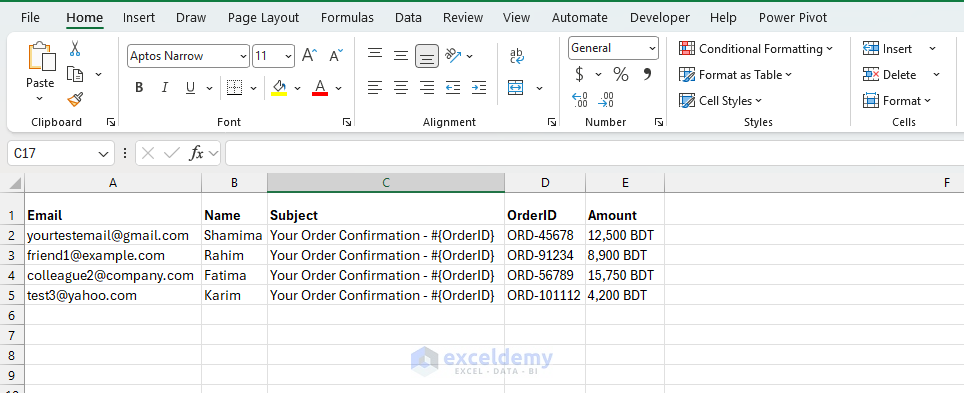964x393 pixels.
Task: Expand the Underline style arrow
Action: 209,88
